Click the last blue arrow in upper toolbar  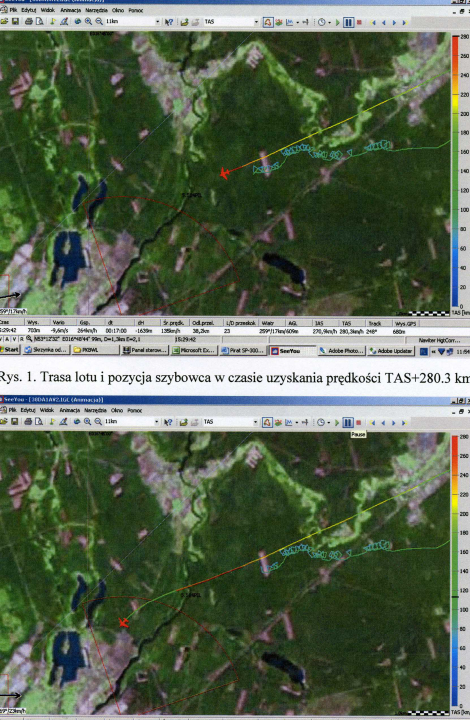[404, 22]
